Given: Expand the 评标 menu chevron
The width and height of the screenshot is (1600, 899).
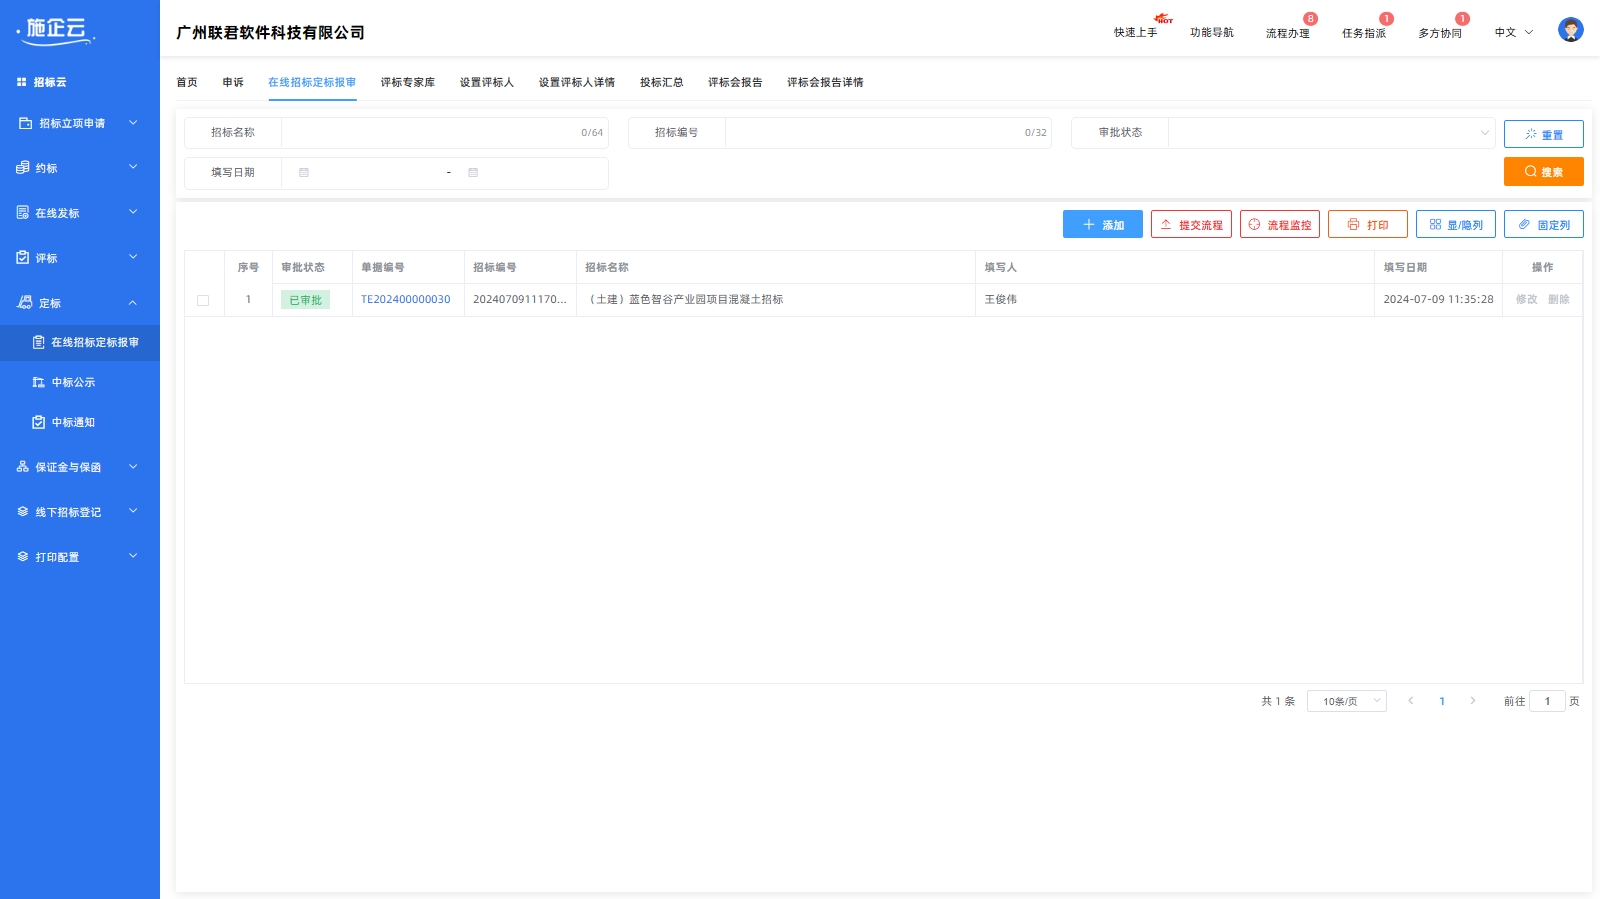Looking at the screenshot, I should (x=133, y=257).
